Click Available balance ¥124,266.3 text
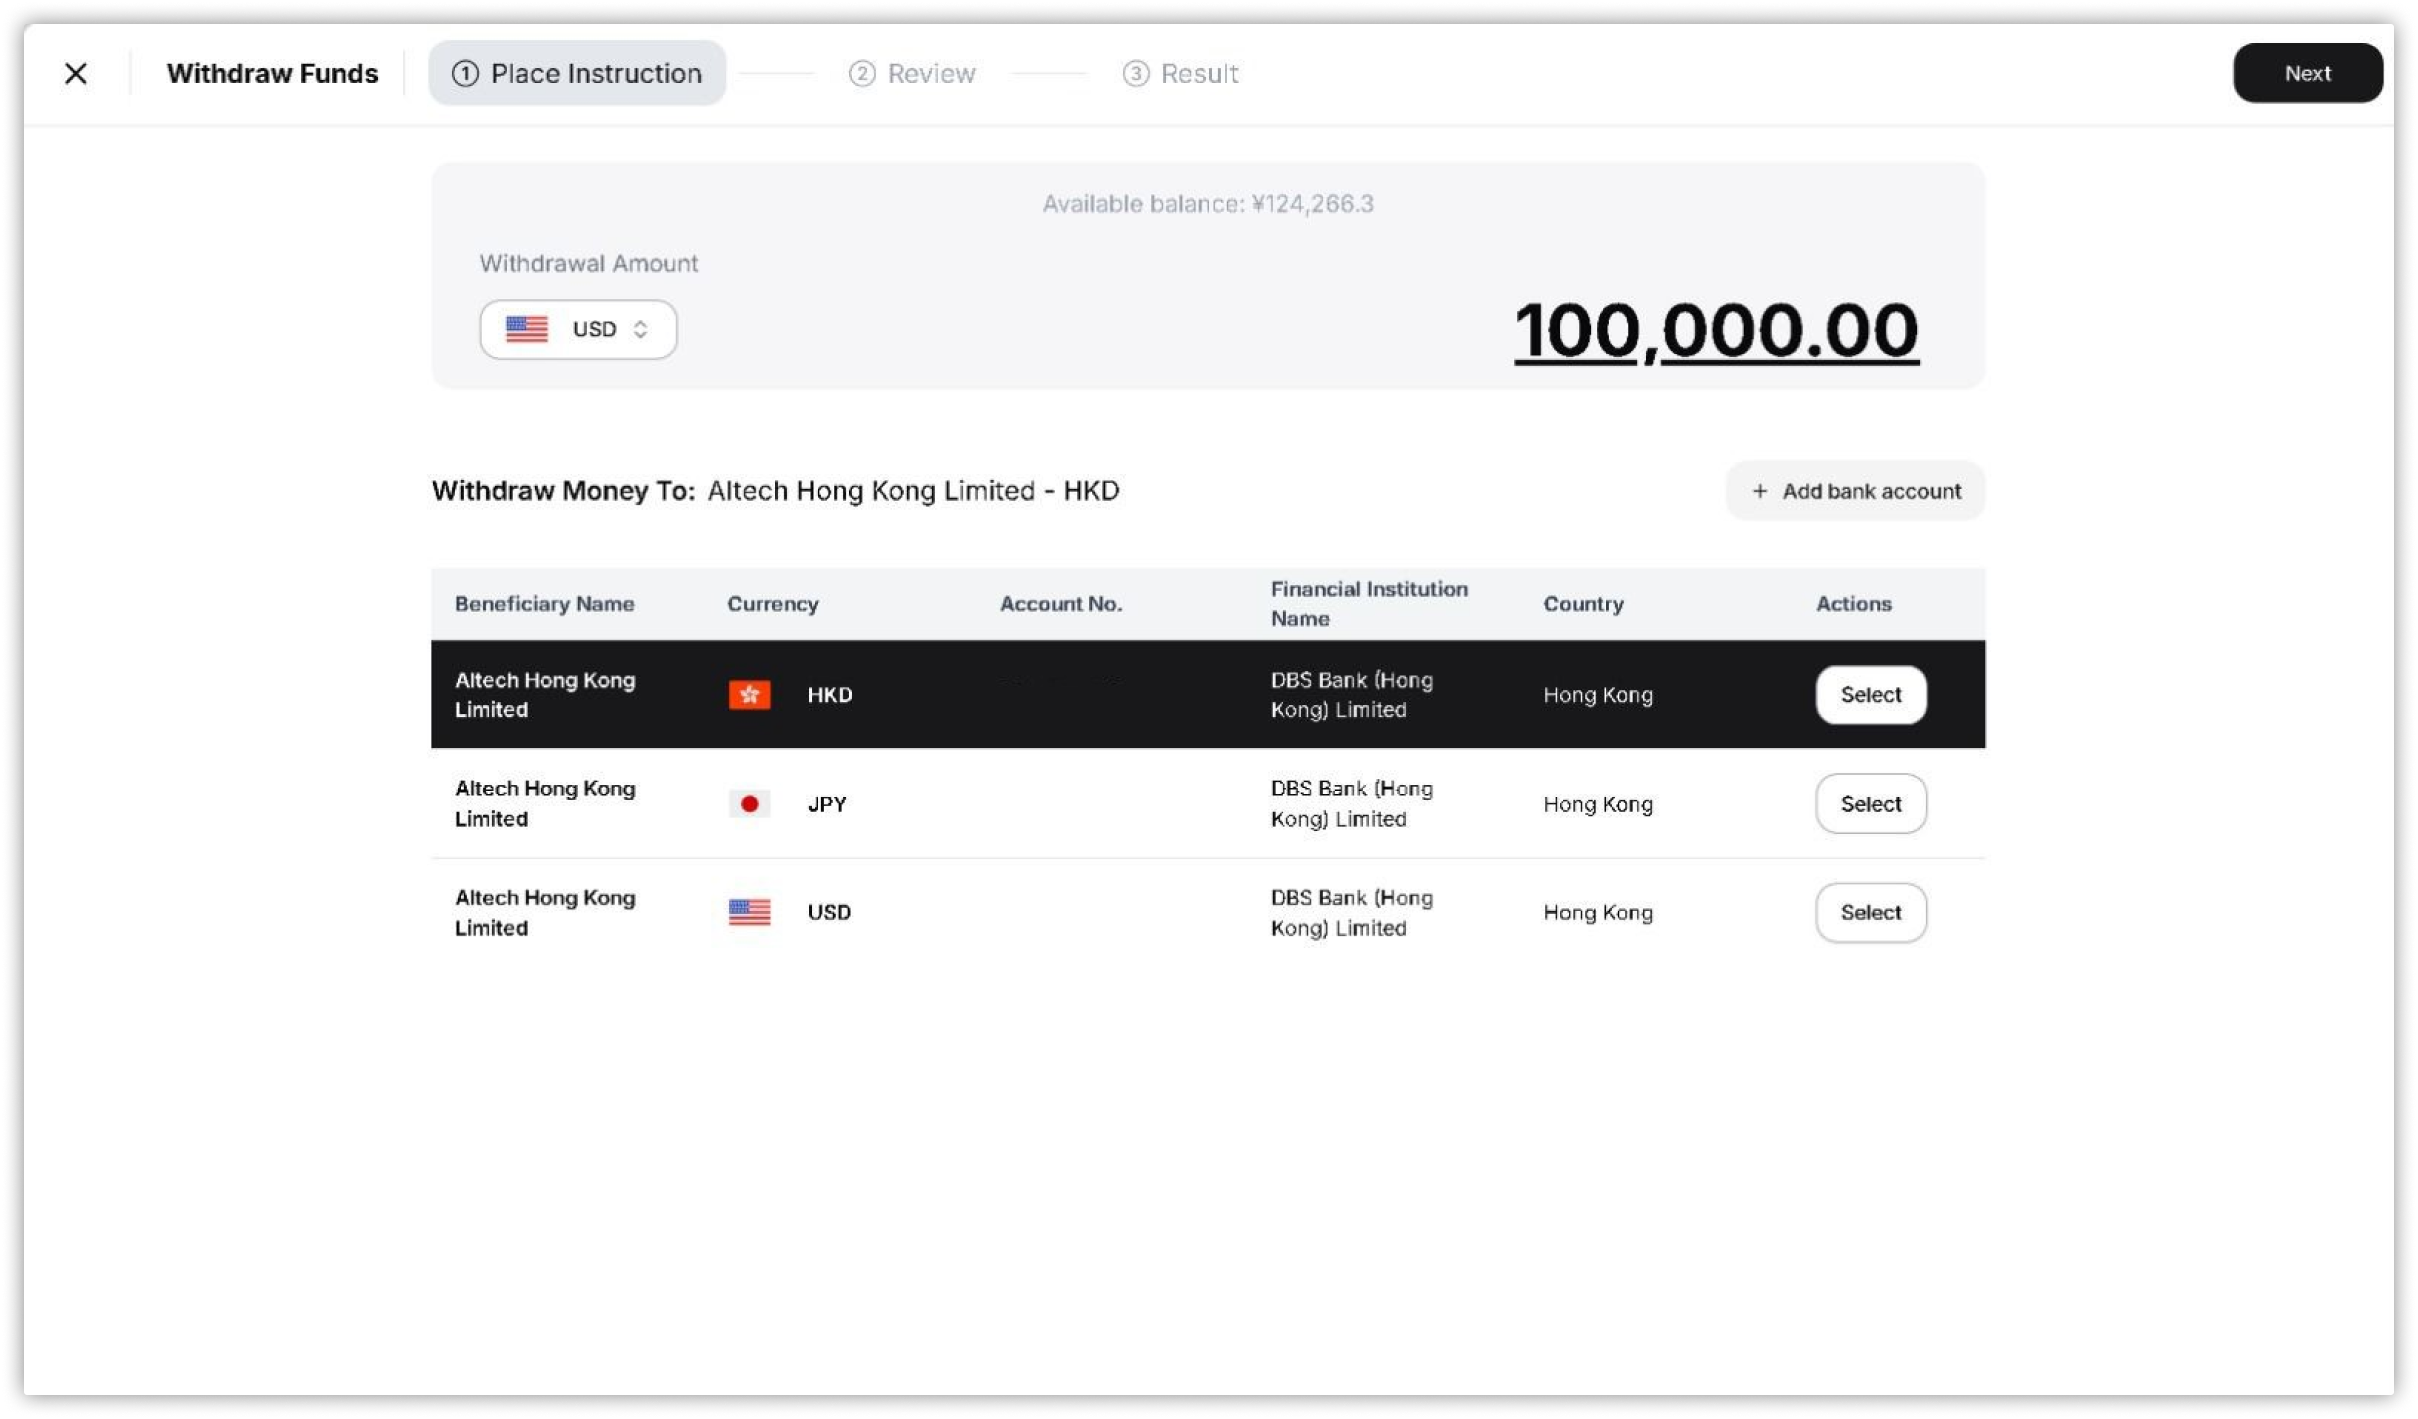The height and width of the screenshot is (1419, 2418). (x=1208, y=204)
